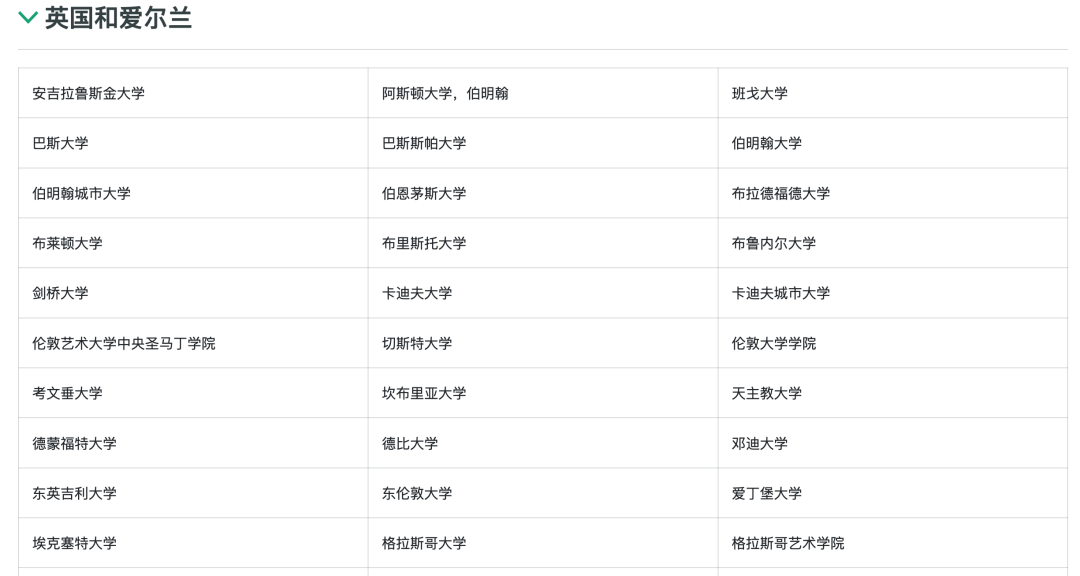Open 伦敦艺术大学中央圣马丁学院 entry
This screenshot has height=576, width=1080.
[123, 343]
